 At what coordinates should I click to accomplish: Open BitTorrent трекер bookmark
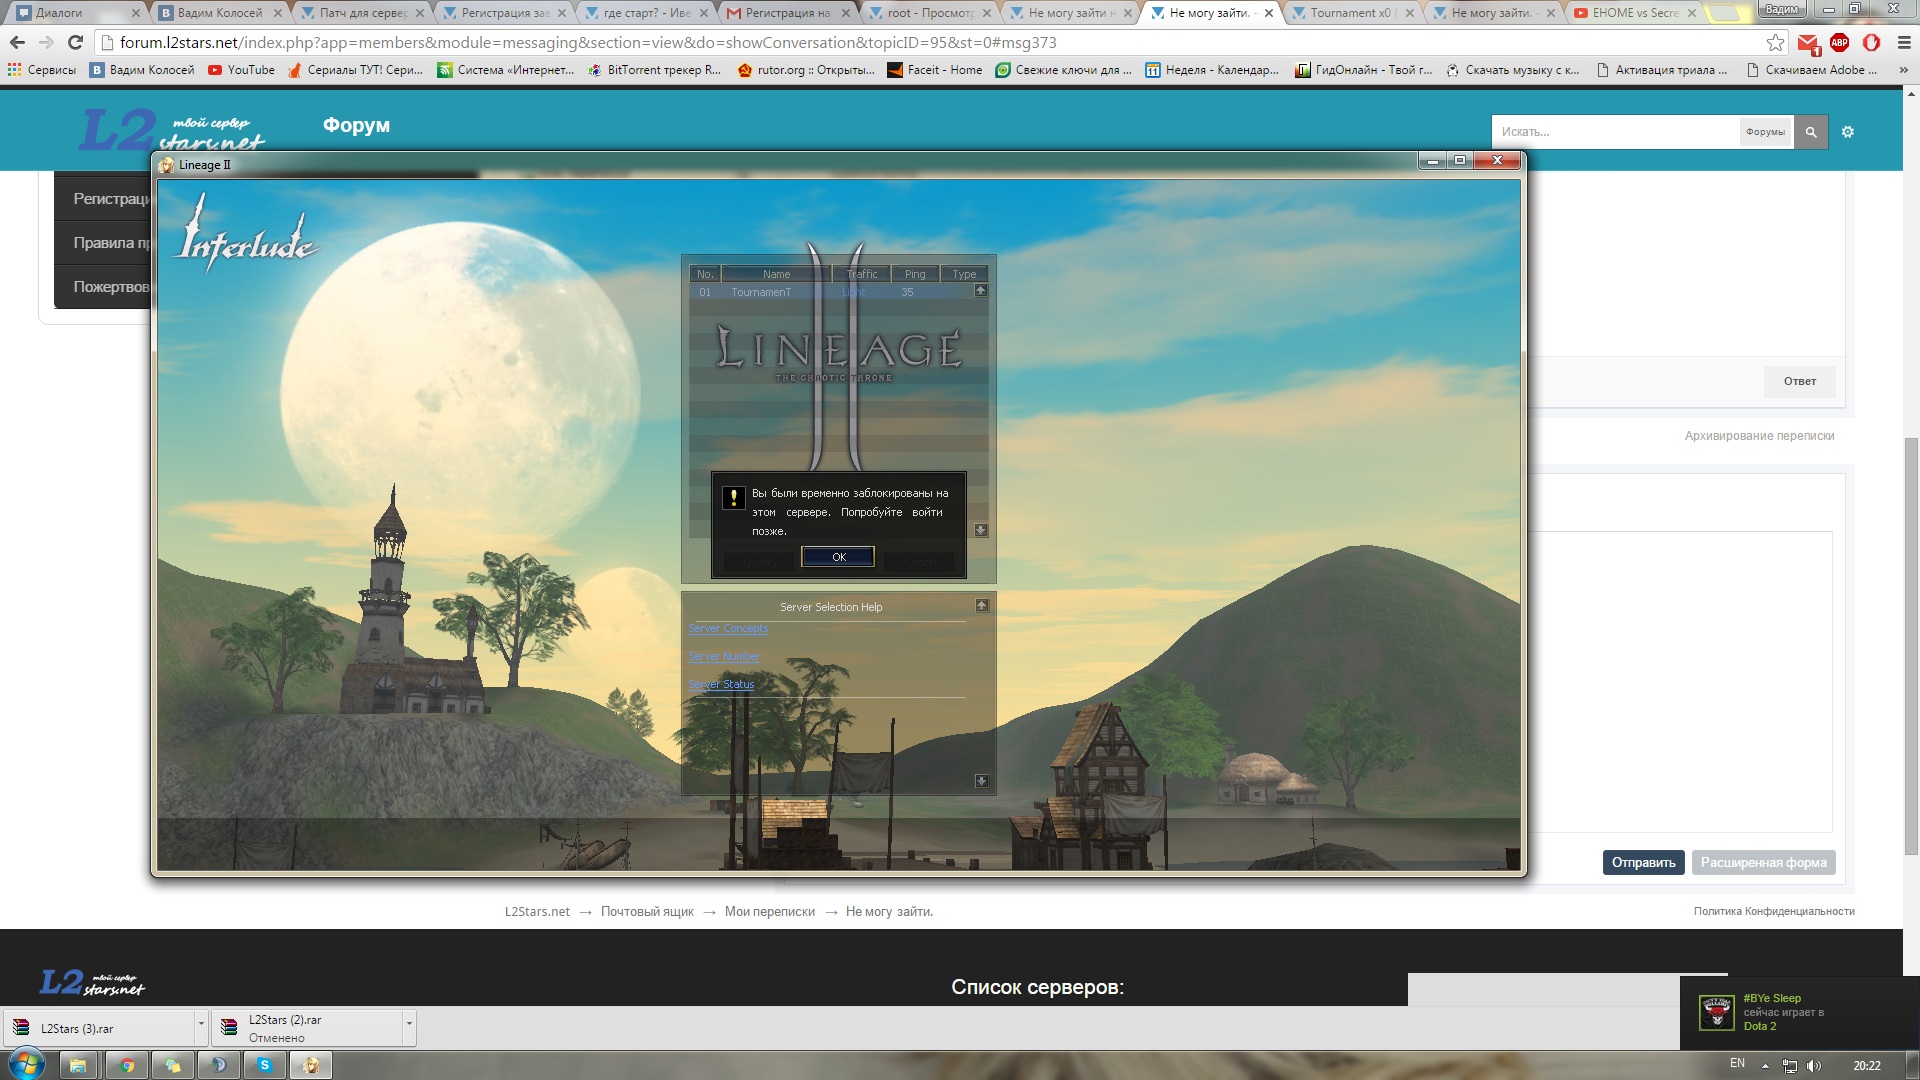click(x=654, y=70)
